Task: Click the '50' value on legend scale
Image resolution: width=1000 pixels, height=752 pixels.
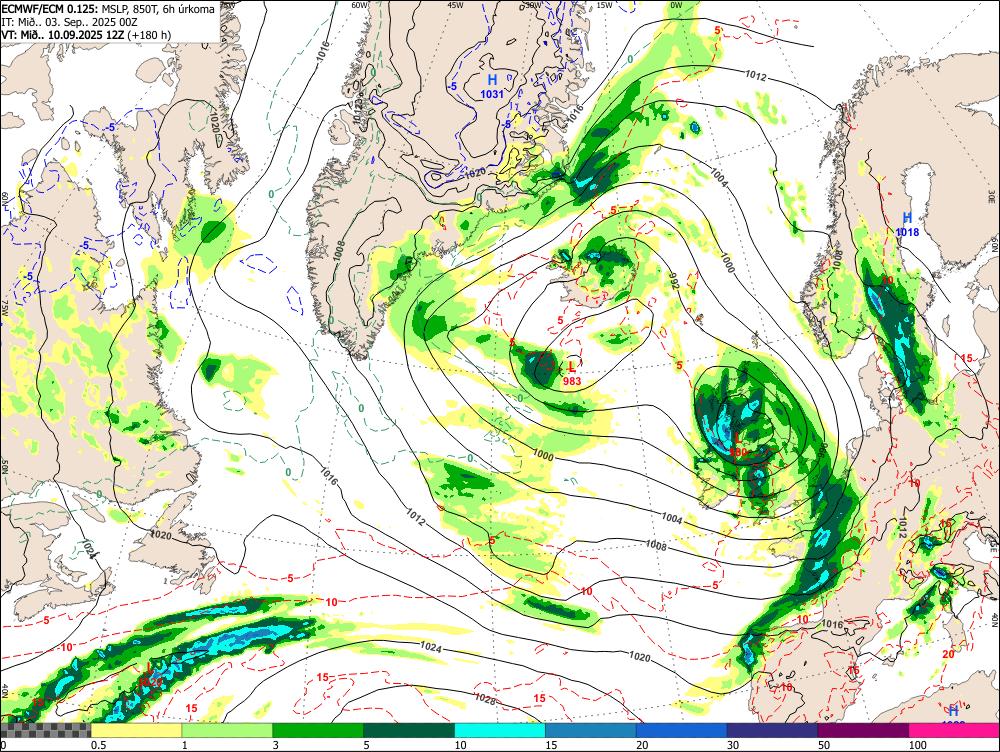Action: coord(824,745)
